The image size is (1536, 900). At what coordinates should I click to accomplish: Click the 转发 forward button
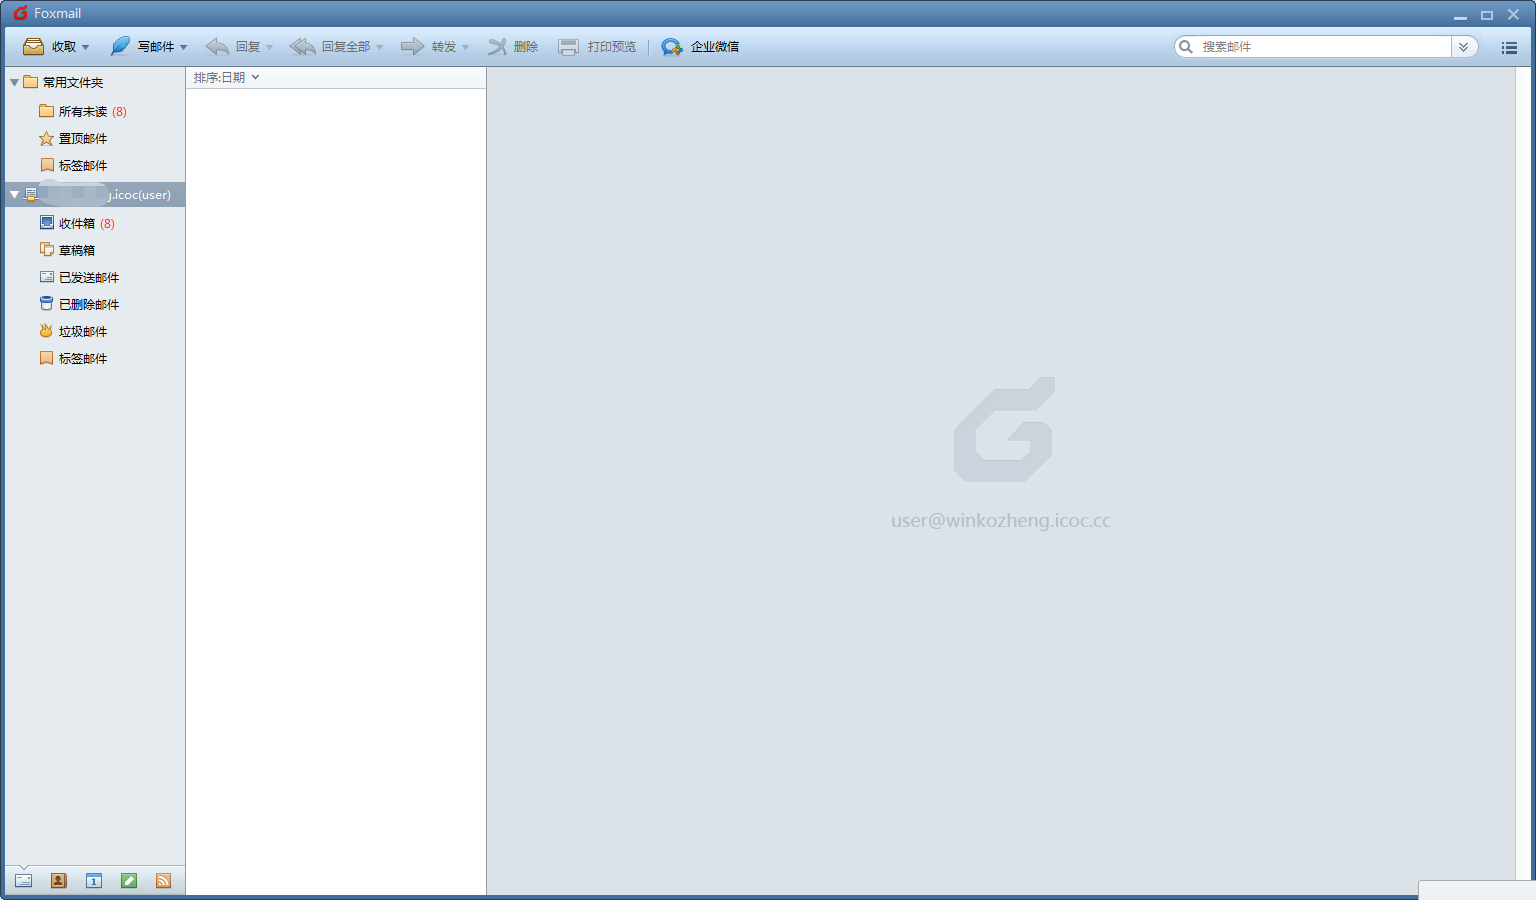click(428, 47)
